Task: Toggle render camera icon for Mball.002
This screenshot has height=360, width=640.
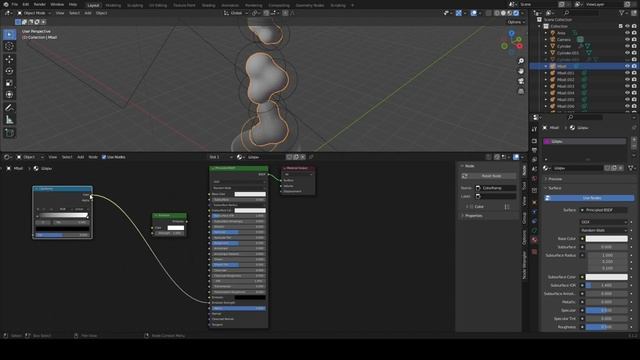Action: [634, 80]
